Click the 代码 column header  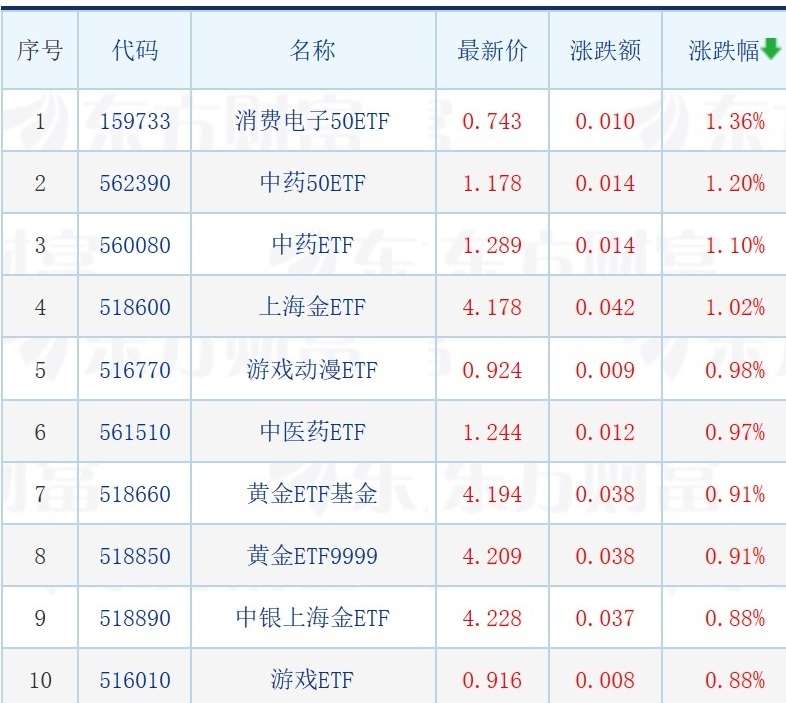(135, 51)
